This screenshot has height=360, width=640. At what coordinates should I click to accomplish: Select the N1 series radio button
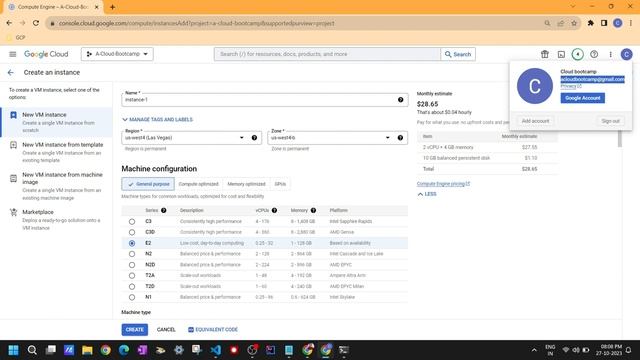[132, 297]
